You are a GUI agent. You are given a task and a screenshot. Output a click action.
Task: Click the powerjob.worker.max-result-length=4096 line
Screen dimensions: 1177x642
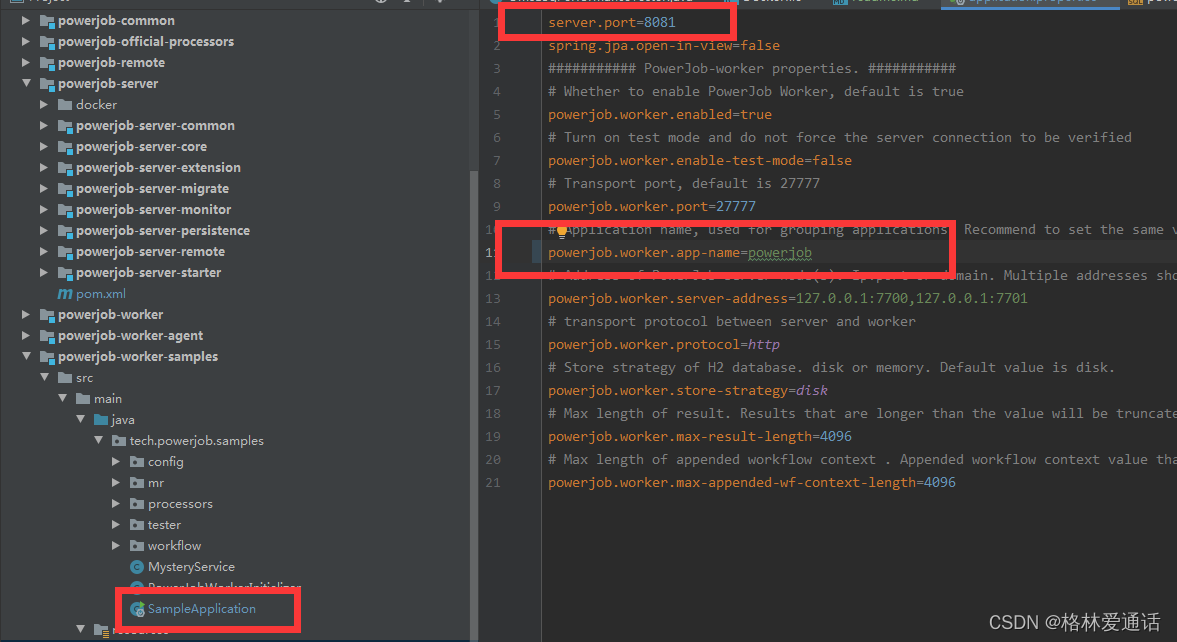700,436
